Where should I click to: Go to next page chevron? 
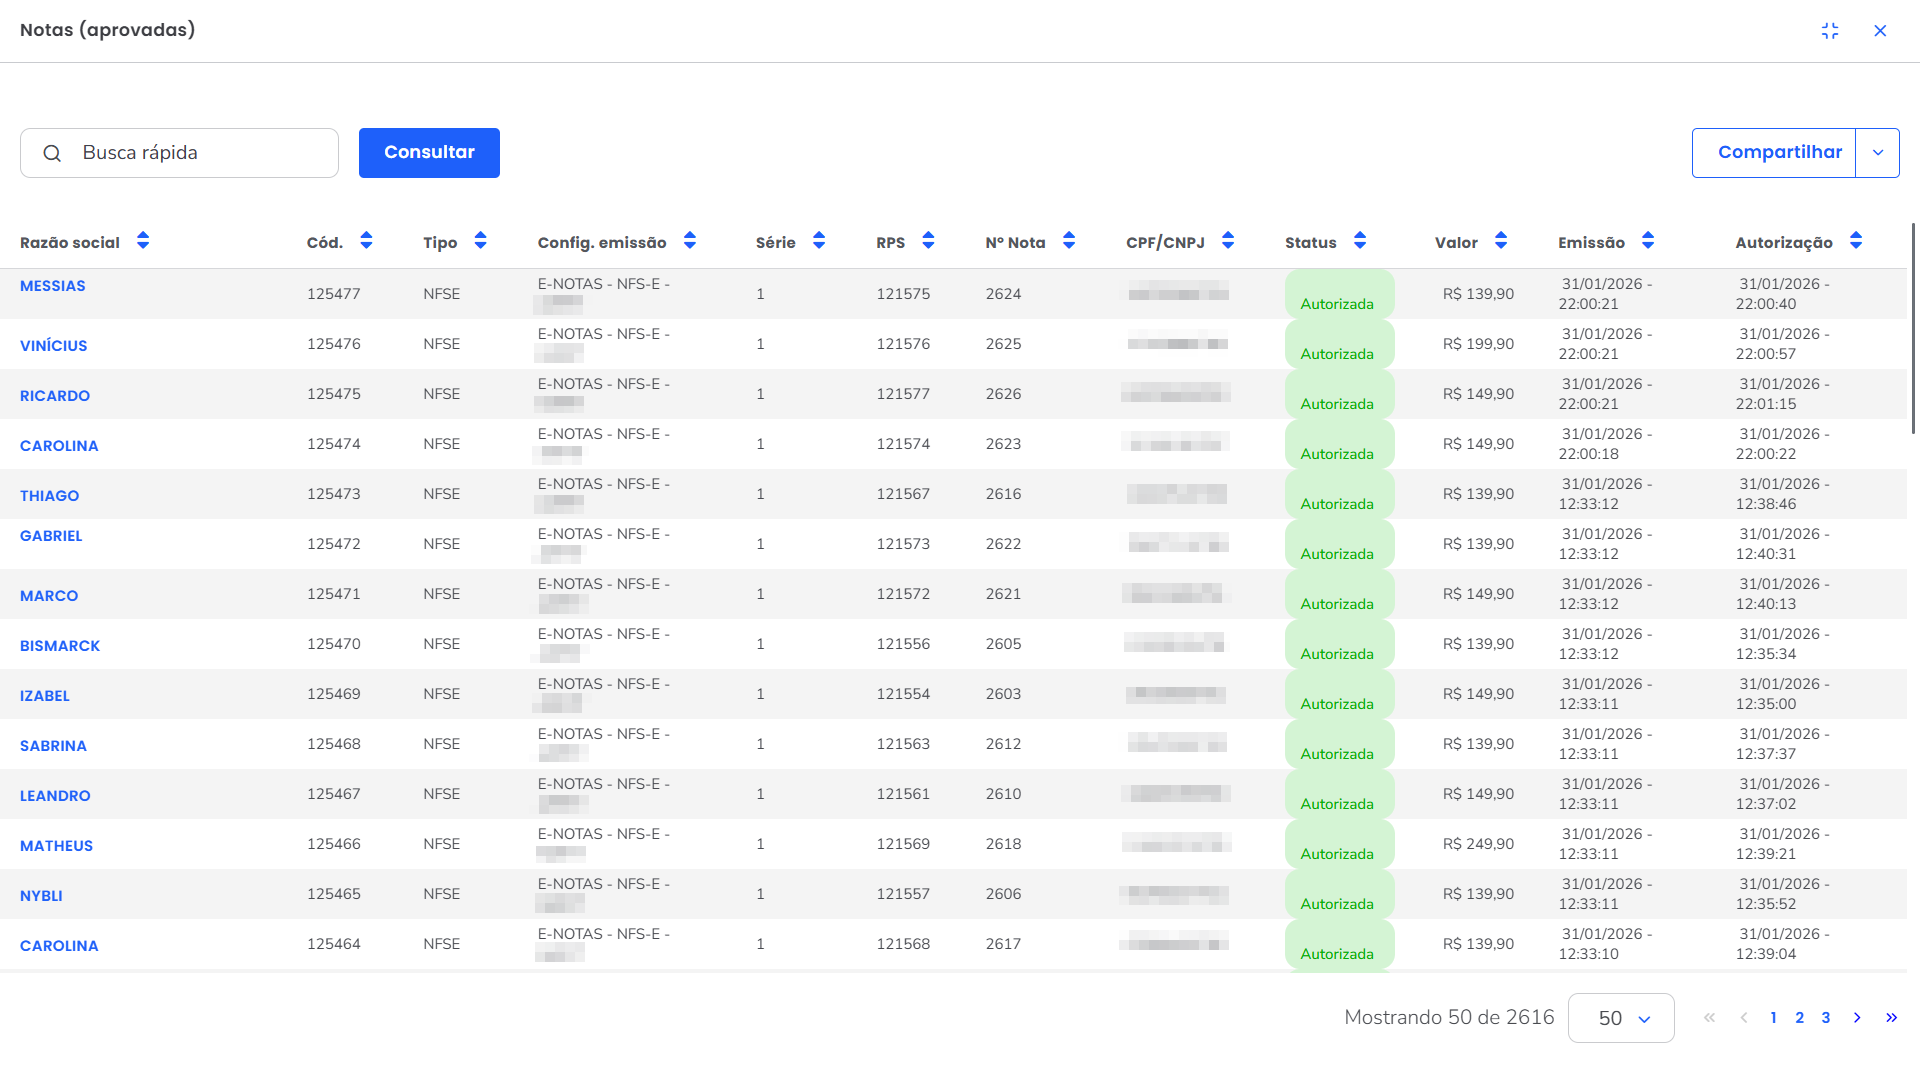pyautogui.click(x=1857, y=1018)
